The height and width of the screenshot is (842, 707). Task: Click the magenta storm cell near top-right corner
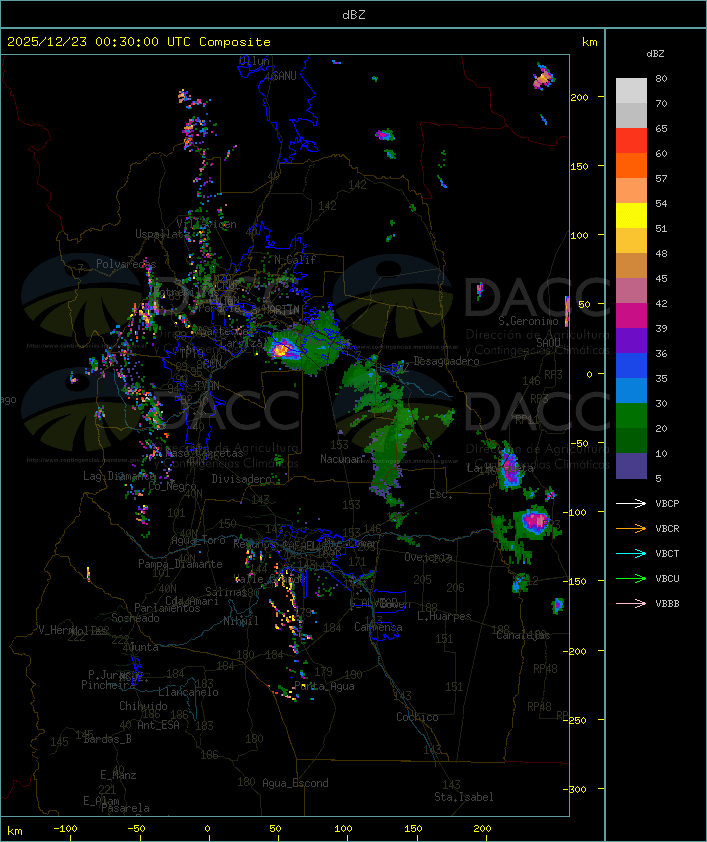543,78
